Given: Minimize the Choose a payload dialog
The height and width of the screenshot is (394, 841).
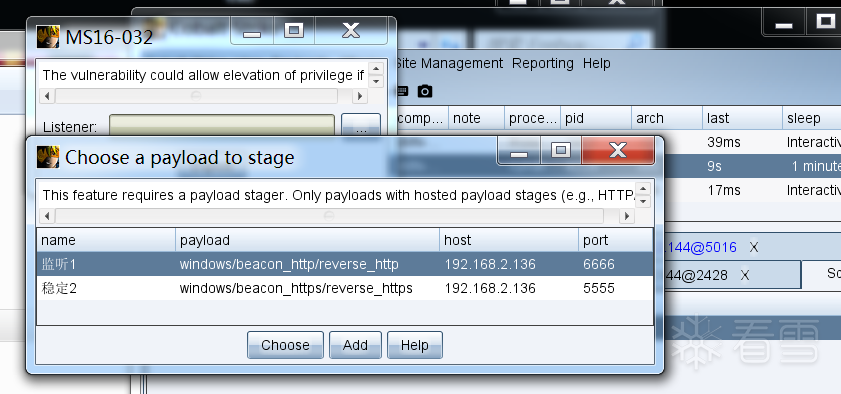Looking at the screenshot, I should (519, 150).
